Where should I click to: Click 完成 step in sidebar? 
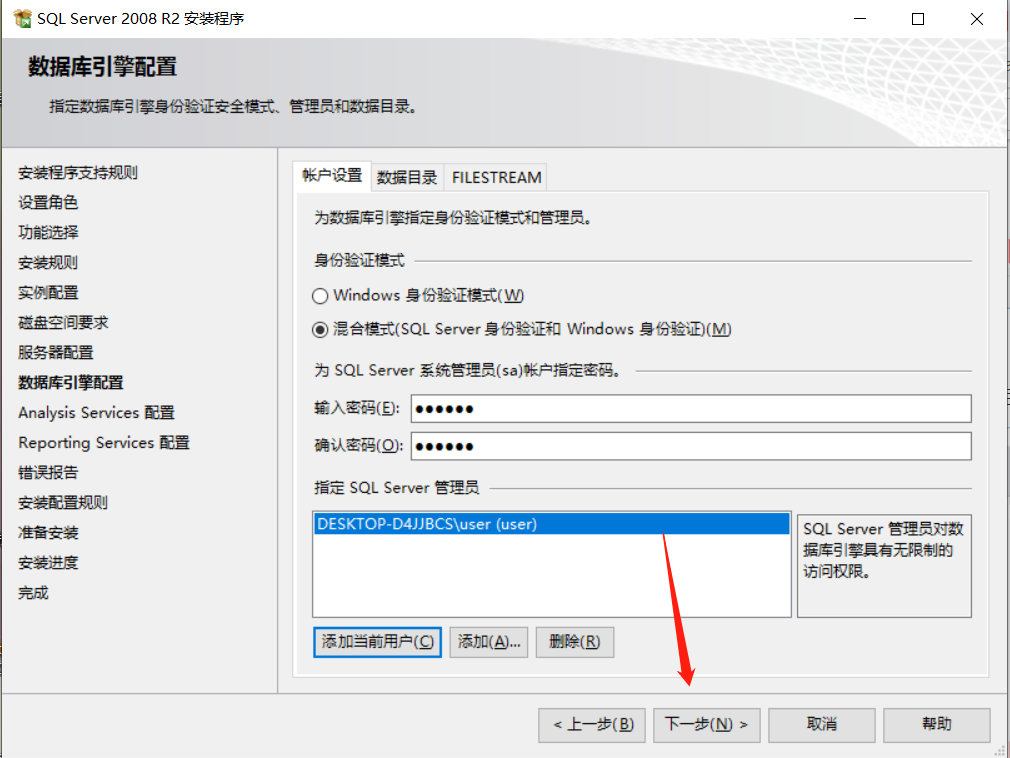coord(33,593)
